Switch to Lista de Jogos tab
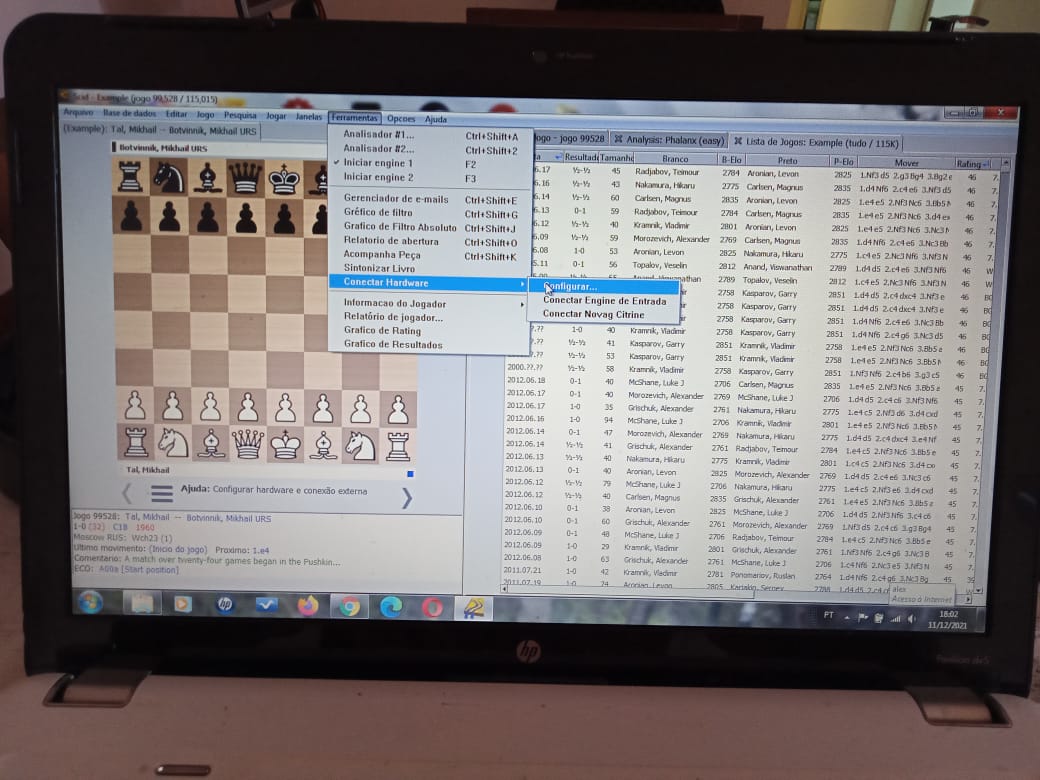The width and height of the screenshot is (1040, 780). (816, 143)
